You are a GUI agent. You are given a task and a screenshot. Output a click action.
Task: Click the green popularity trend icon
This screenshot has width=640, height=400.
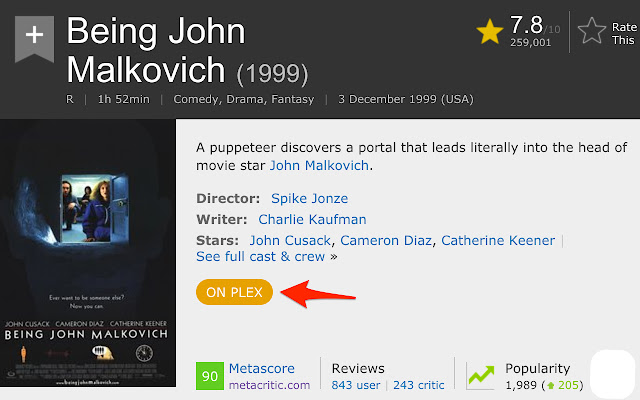pyautogui.click(x=481, y=376)
